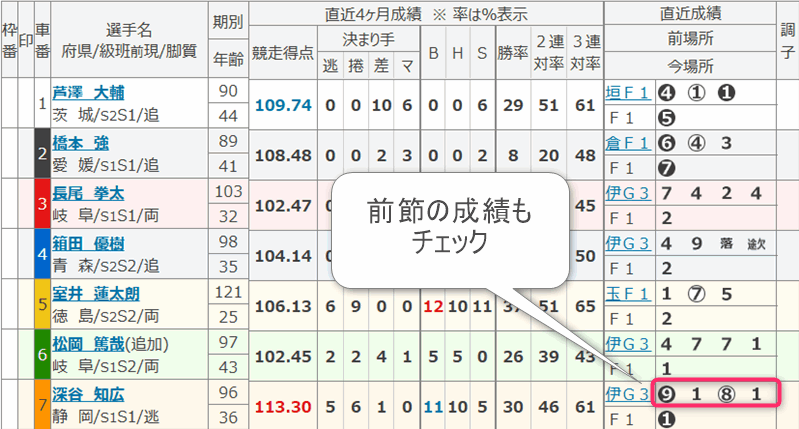
Task: Click car number 2 black cell
Action: (43, 153)
